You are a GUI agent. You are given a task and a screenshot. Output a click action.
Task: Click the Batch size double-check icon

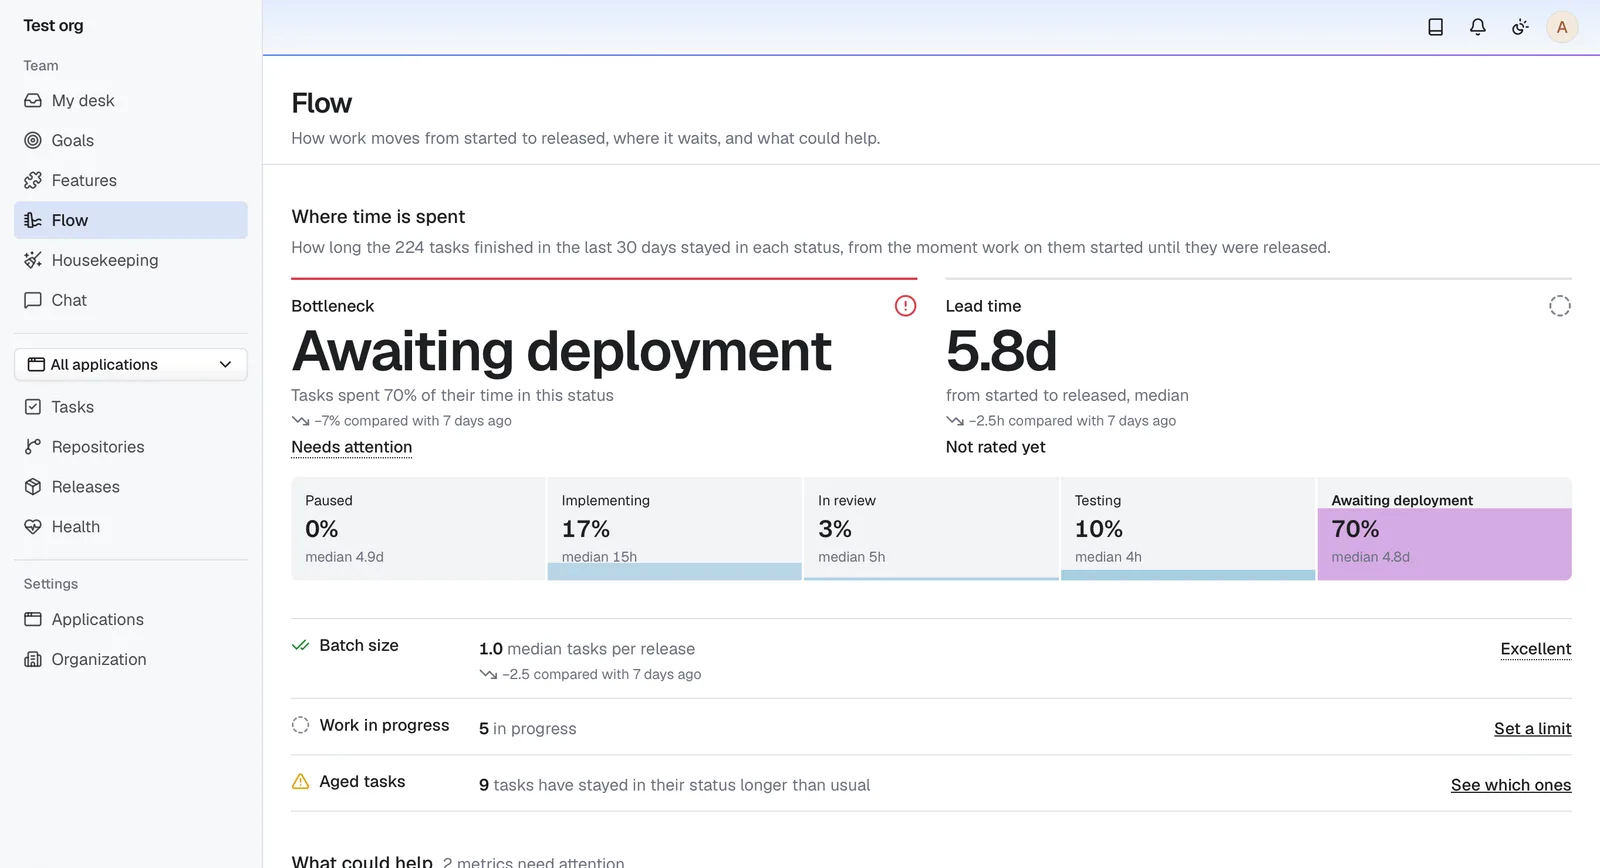pyautogui.click(x=300, y=645)
